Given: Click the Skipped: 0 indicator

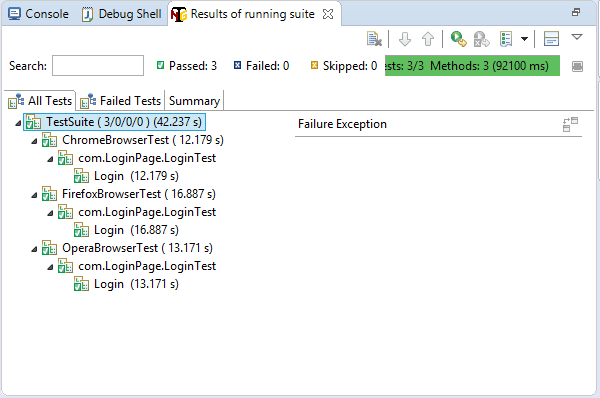Looking at the screenshot, I should 344,66.
